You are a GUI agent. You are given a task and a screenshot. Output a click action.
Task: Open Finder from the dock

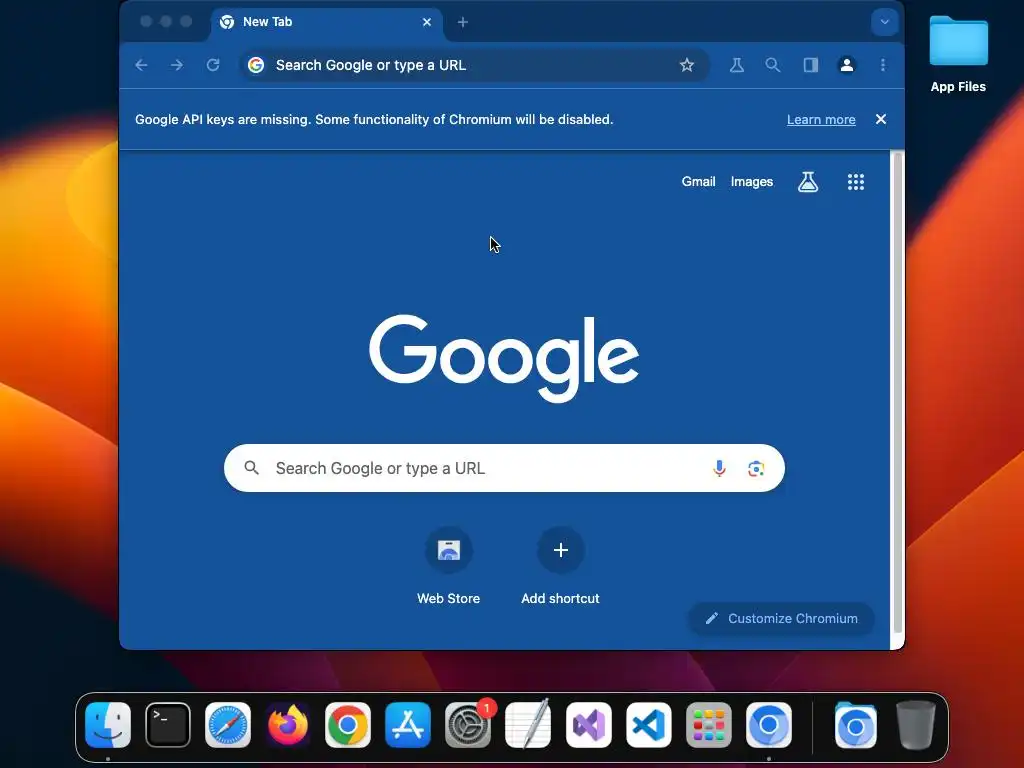[108, 725]
